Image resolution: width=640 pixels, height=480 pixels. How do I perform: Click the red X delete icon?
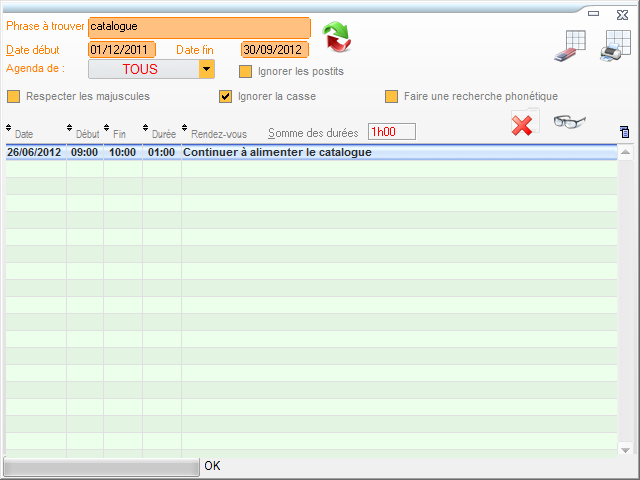(x=521, y=125)
